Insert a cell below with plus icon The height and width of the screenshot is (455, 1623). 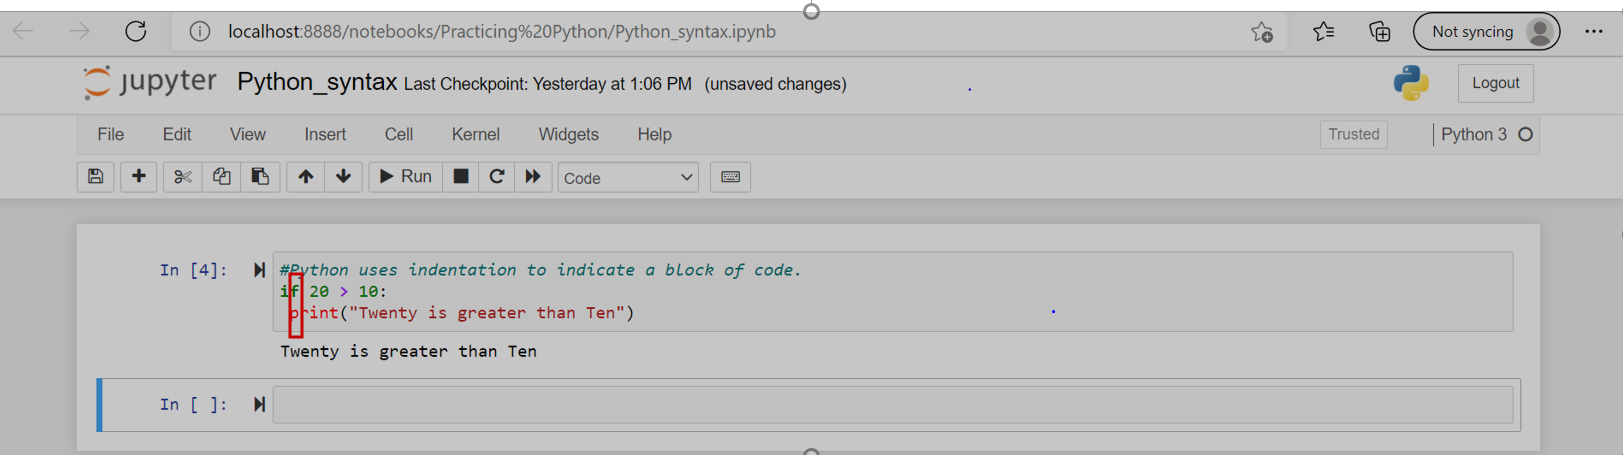138,177
